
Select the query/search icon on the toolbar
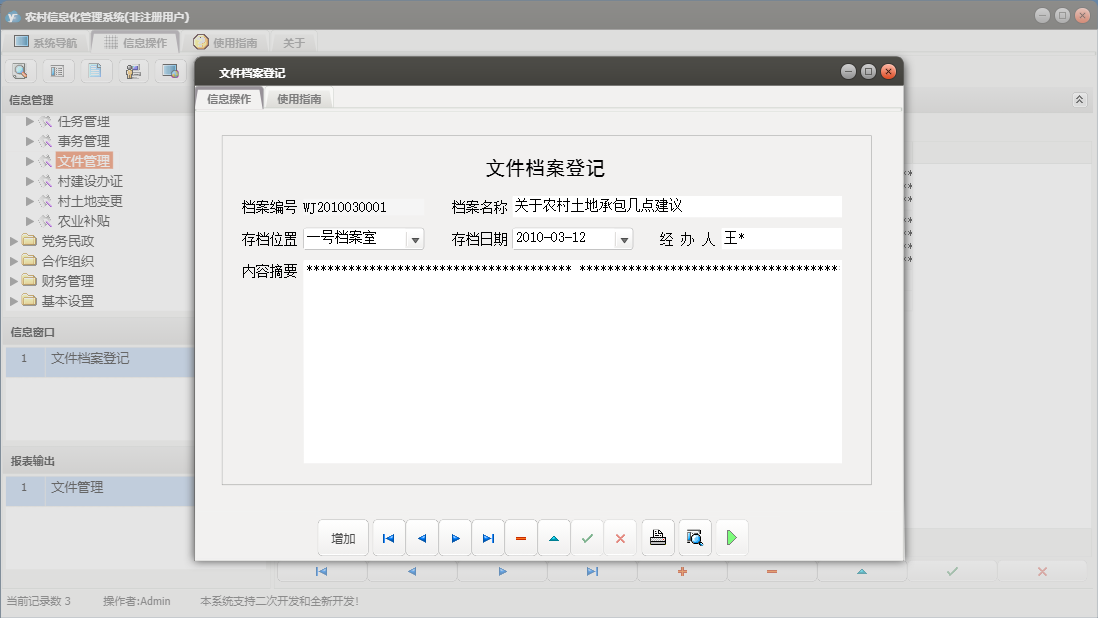tap(20, 70)
